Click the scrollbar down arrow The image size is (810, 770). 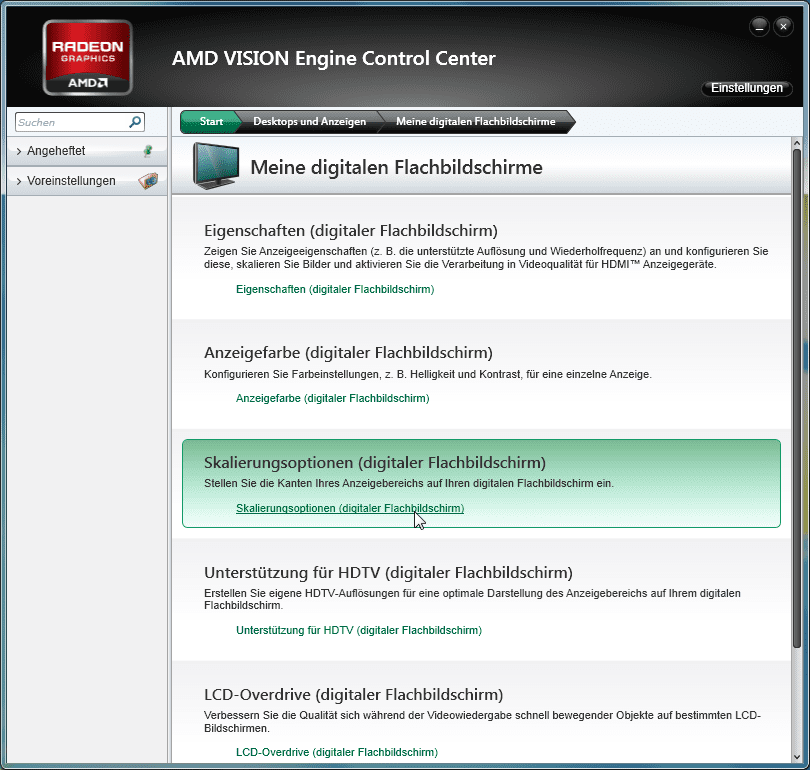pos(797,757)
